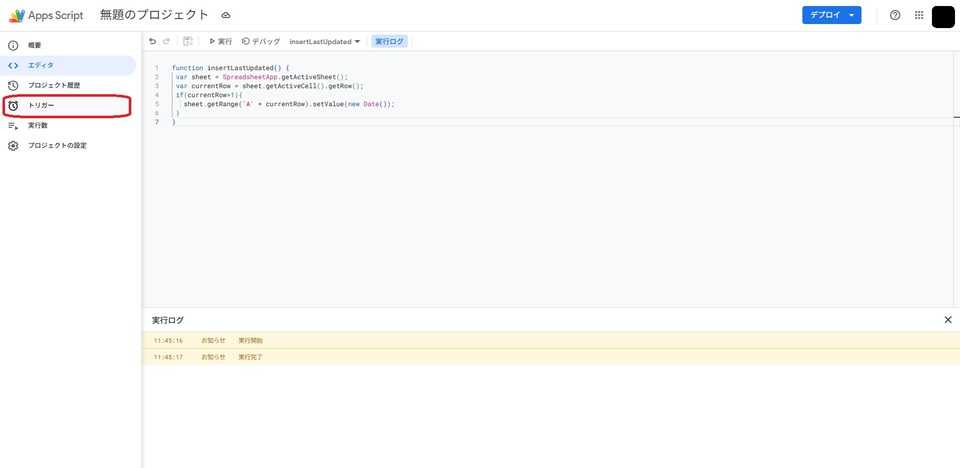This screenshot has width=960, height=468.
Task: Open 実行数 in the left sidebar
Action: point(38,125)
